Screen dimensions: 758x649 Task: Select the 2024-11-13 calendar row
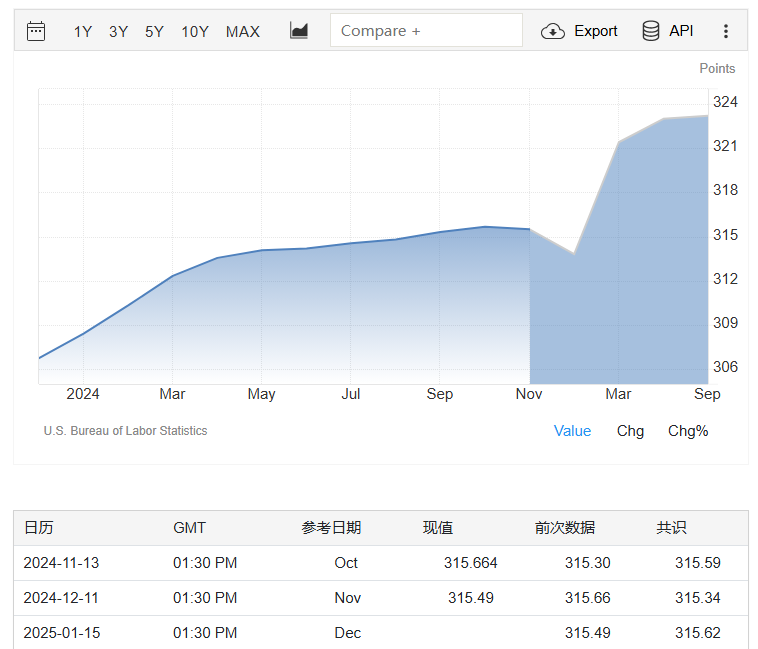(61, 563)
